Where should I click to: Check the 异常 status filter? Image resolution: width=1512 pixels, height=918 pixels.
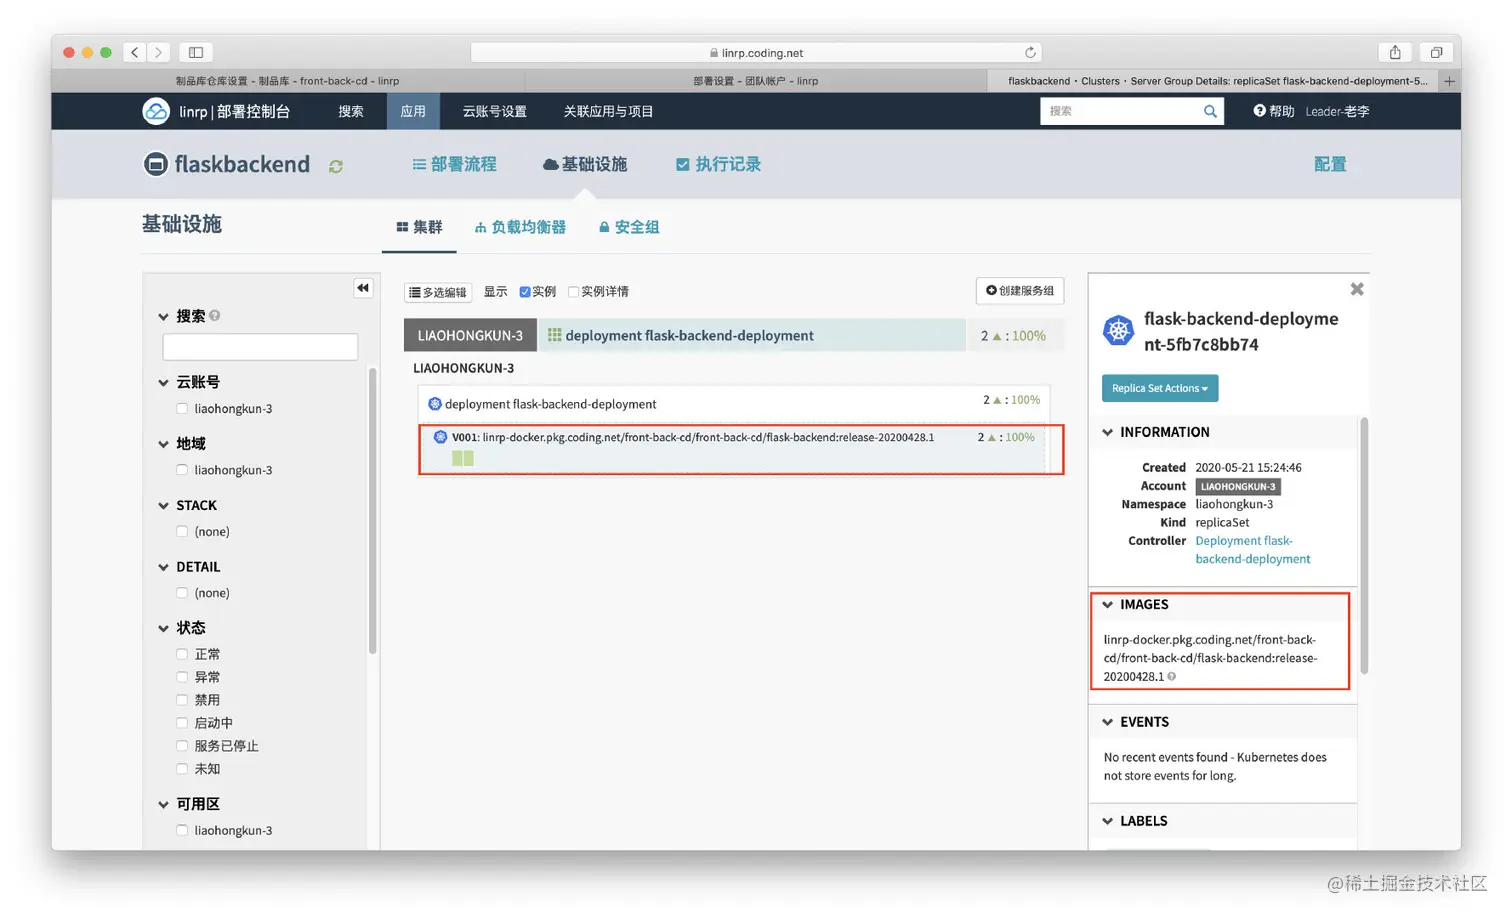tap(182, 677)
